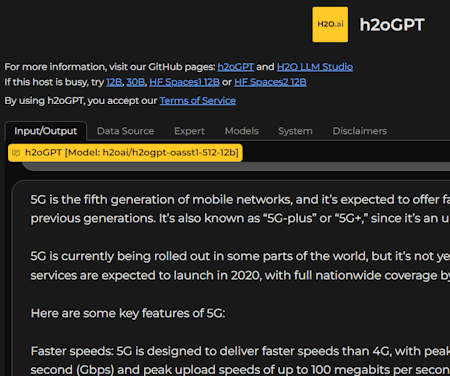Click the 'services are expected to launch in 2020' line

pos(240,275)
